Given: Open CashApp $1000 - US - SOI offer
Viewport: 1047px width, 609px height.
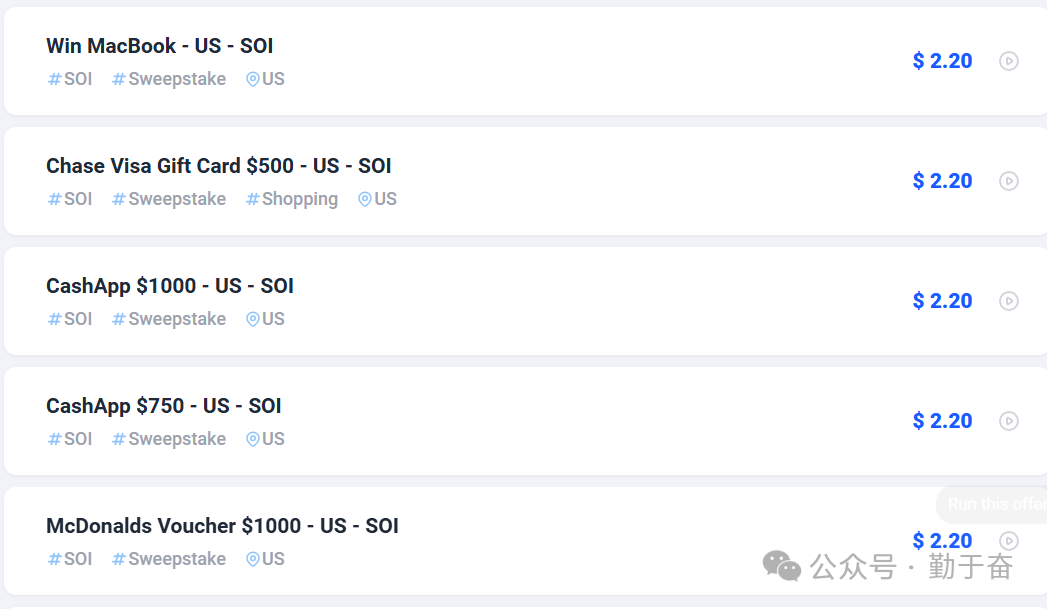Looking at the screenshot, I should pos(170,286).
